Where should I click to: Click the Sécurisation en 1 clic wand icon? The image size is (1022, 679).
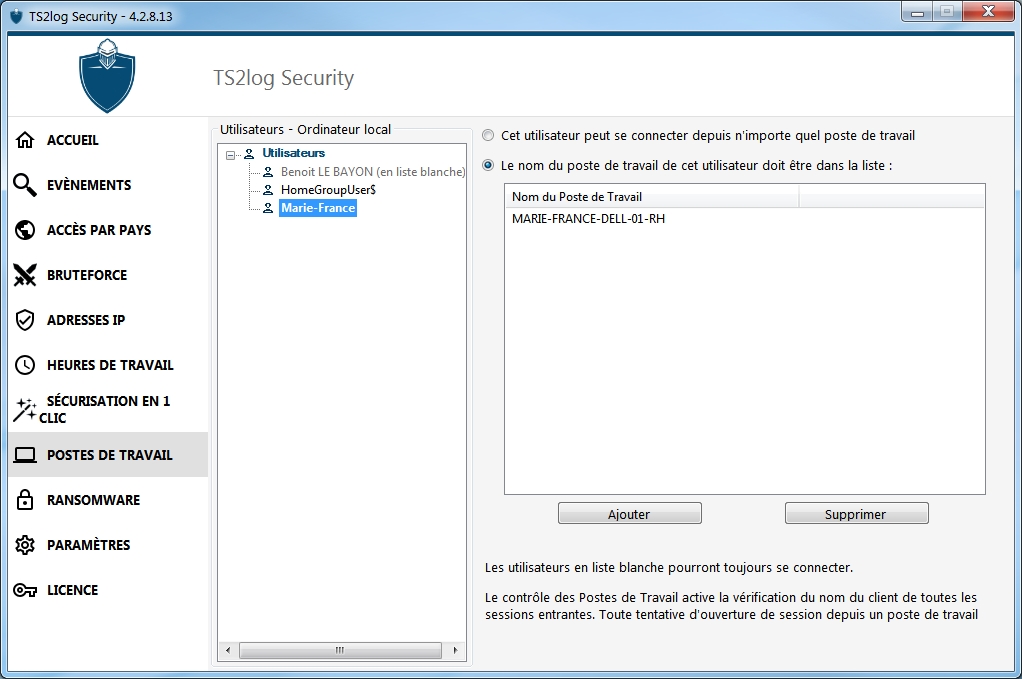click(x=25, y=410)
